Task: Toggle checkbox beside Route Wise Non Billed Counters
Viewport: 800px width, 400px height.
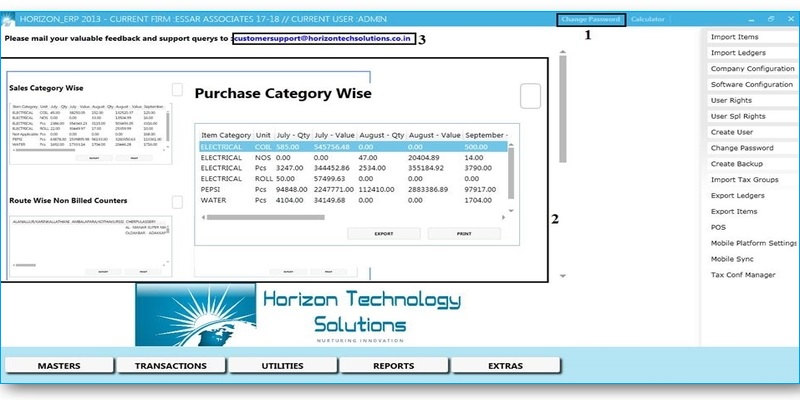Action: click(177, 203)
